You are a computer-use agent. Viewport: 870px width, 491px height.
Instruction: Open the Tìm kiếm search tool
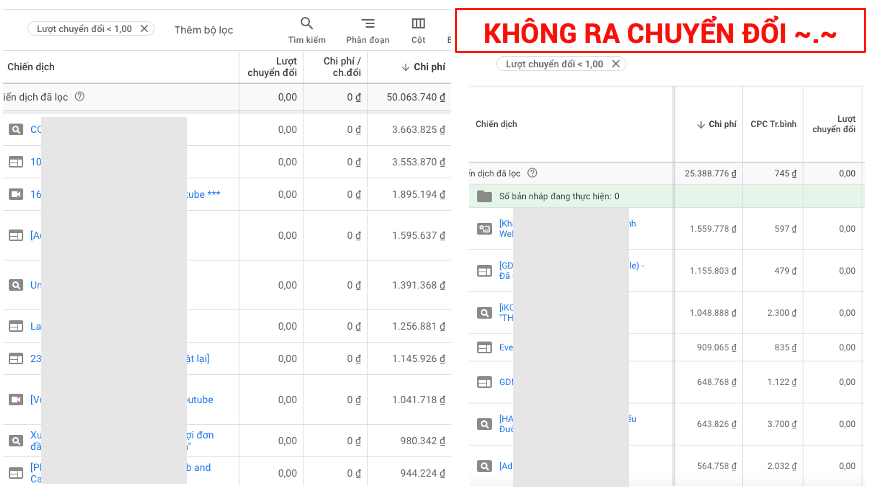[x=306, y=31]
